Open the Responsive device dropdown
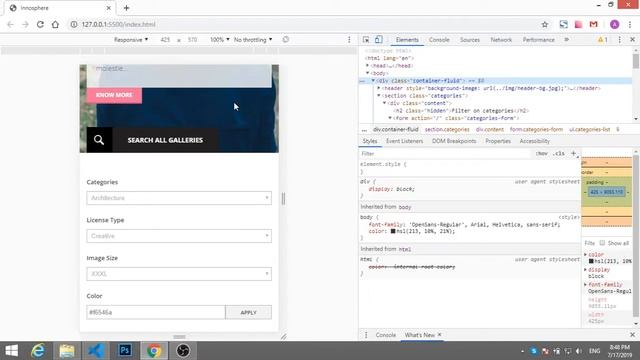This screenshot has height=360, width=640. coord(131,40)
